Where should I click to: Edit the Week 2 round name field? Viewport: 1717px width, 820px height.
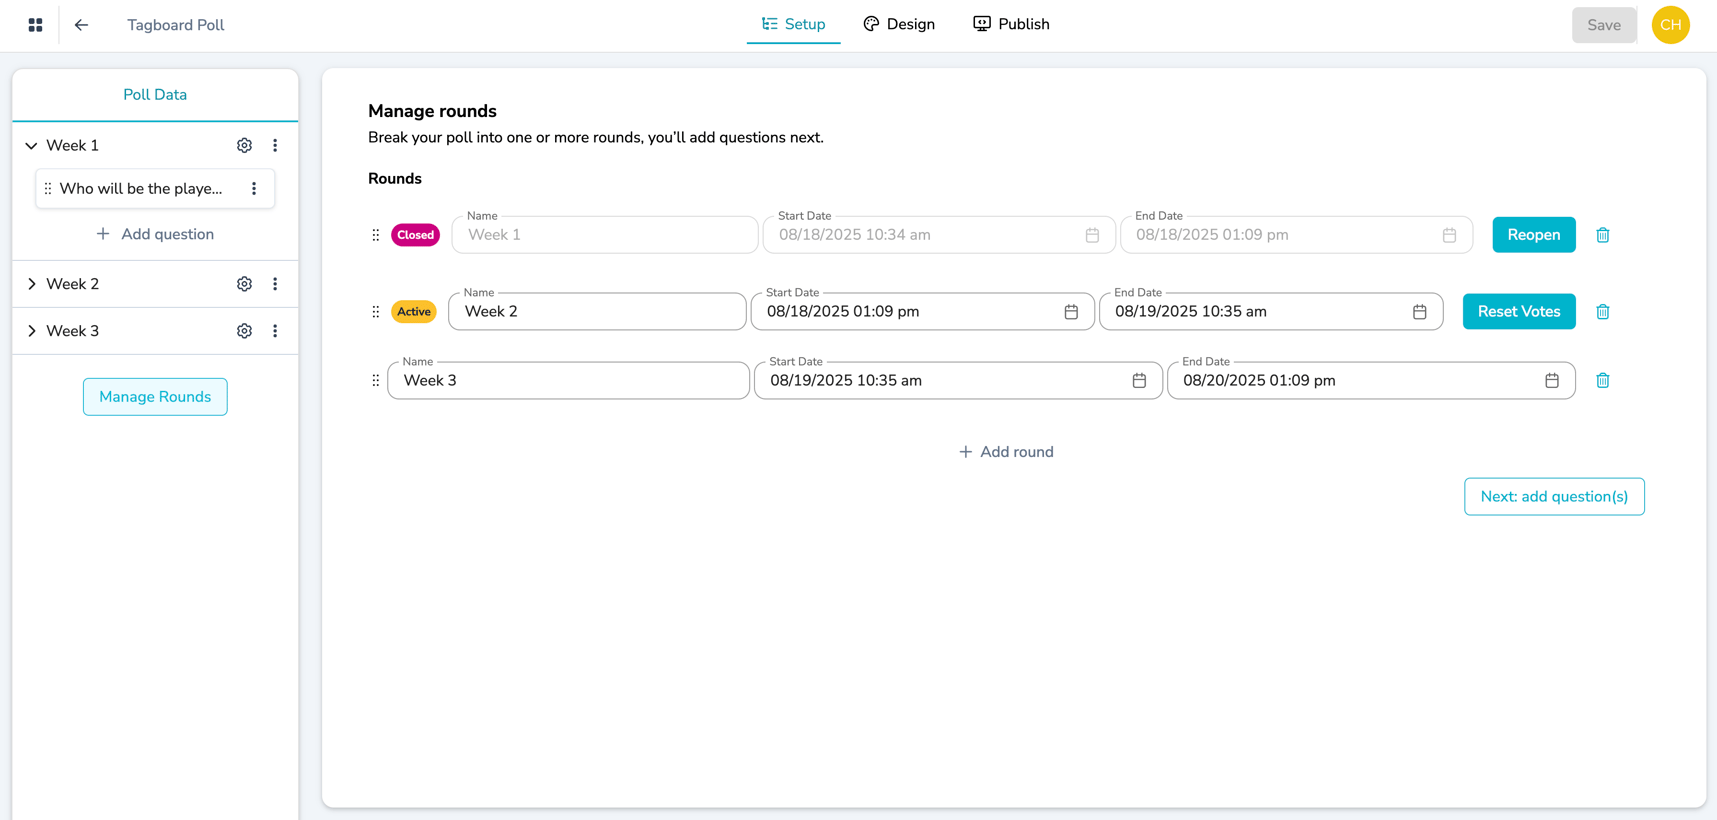click(597, 312)
